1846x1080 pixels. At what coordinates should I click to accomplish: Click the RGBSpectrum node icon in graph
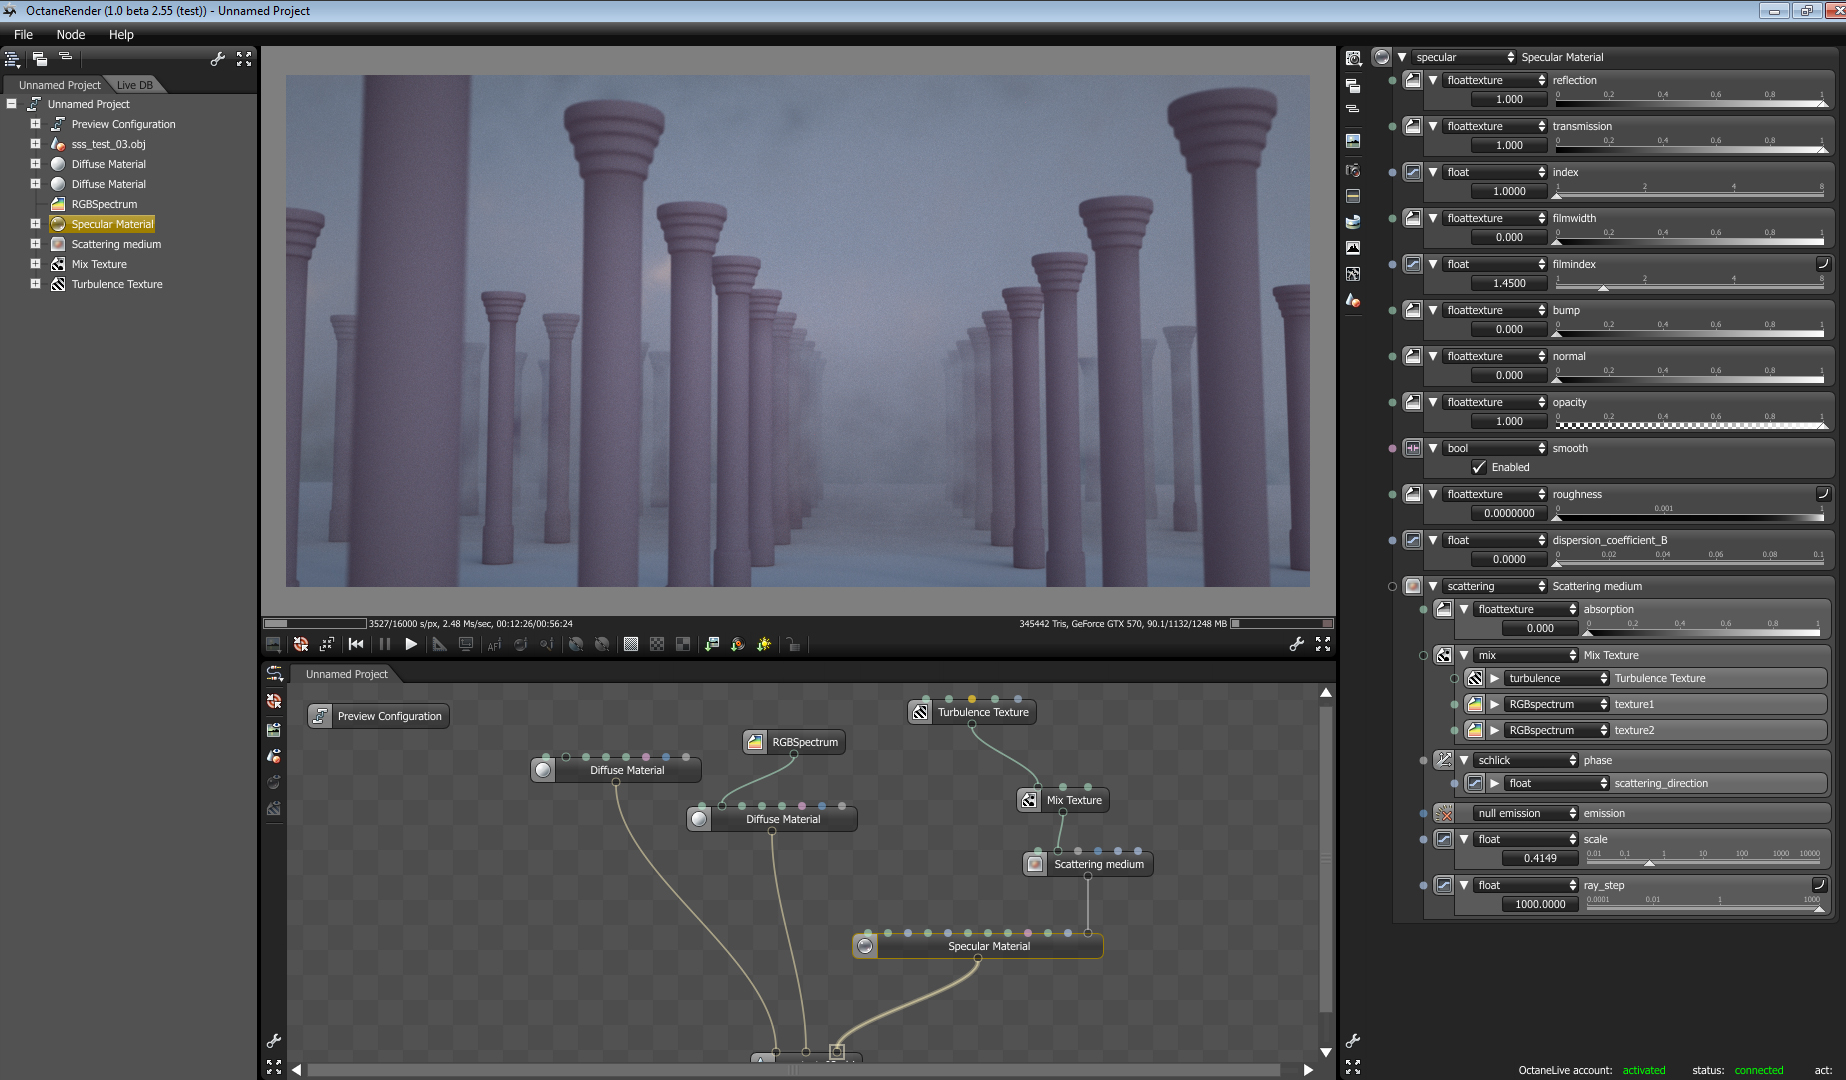(x=755, y=742)
